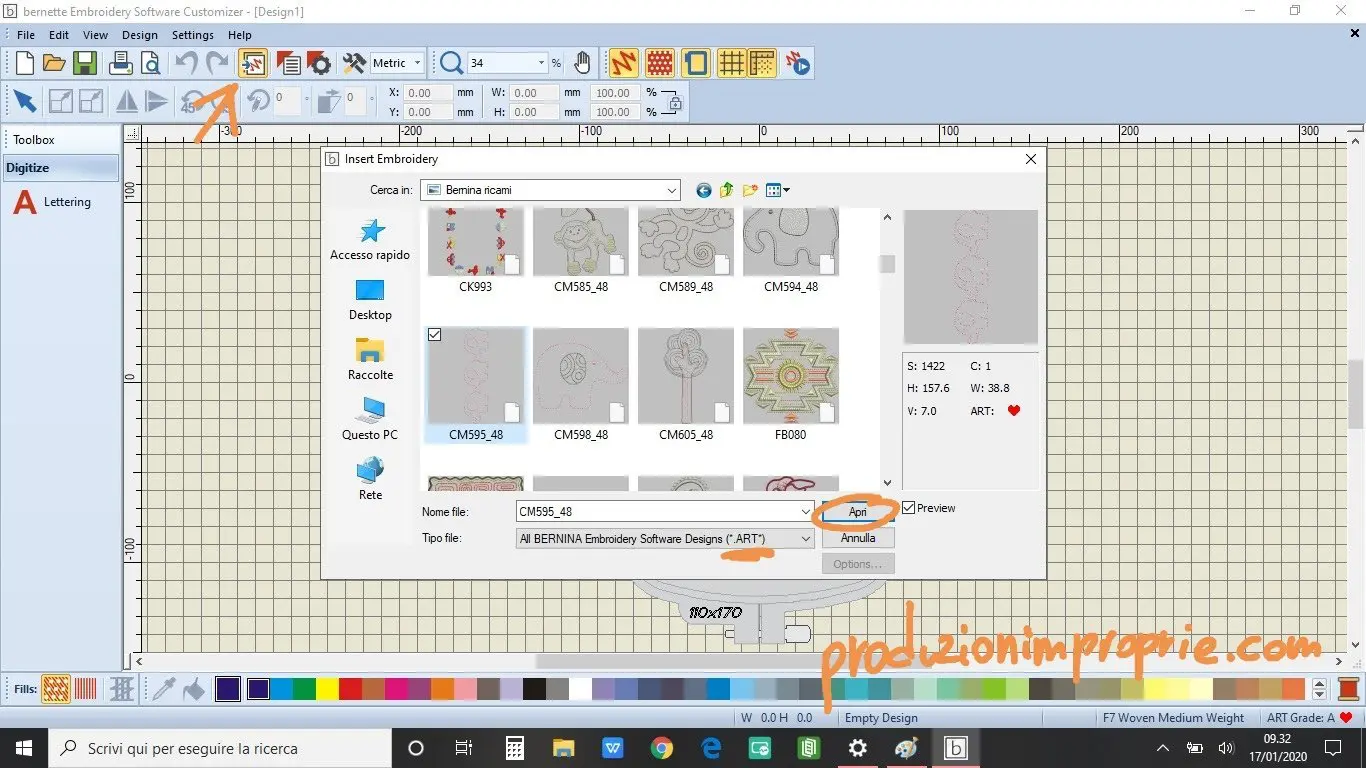1366x768 pixels.
Task: Click the Width value field
Action: tap(535, 93)
